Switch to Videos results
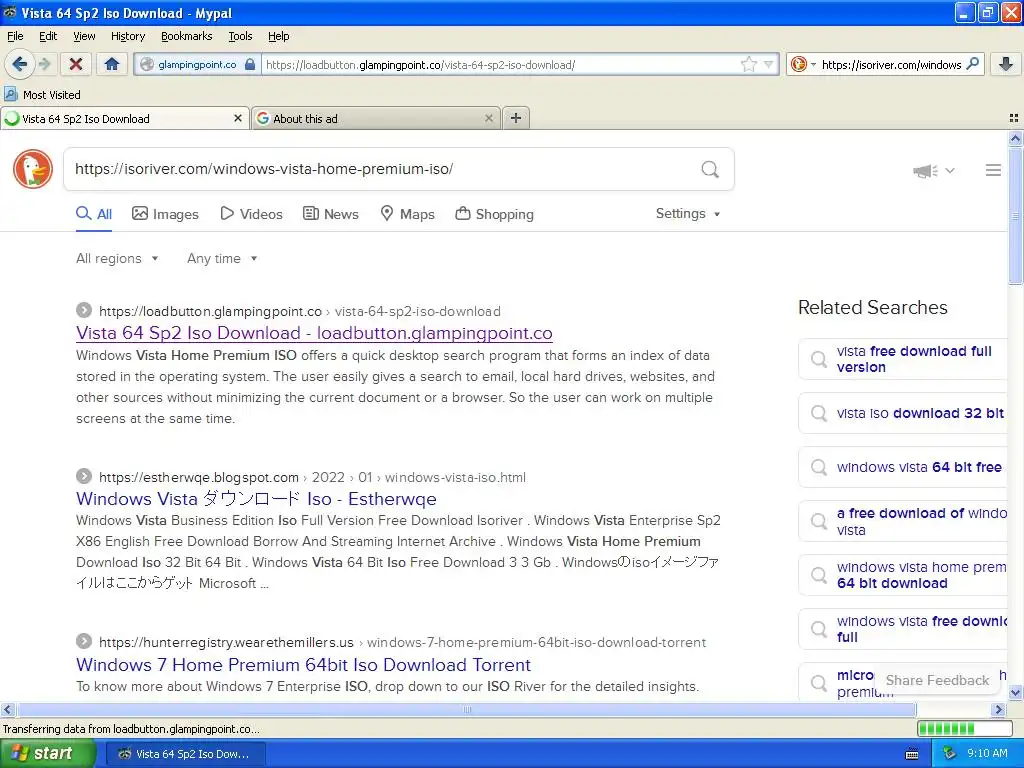1024x768 pixels. [x=251, y=214]
